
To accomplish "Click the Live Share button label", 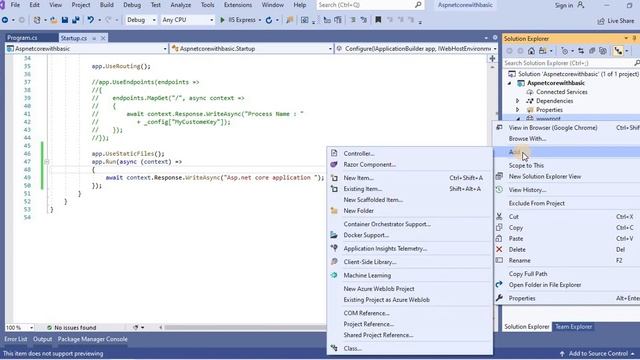I will (x=620, y=21).
